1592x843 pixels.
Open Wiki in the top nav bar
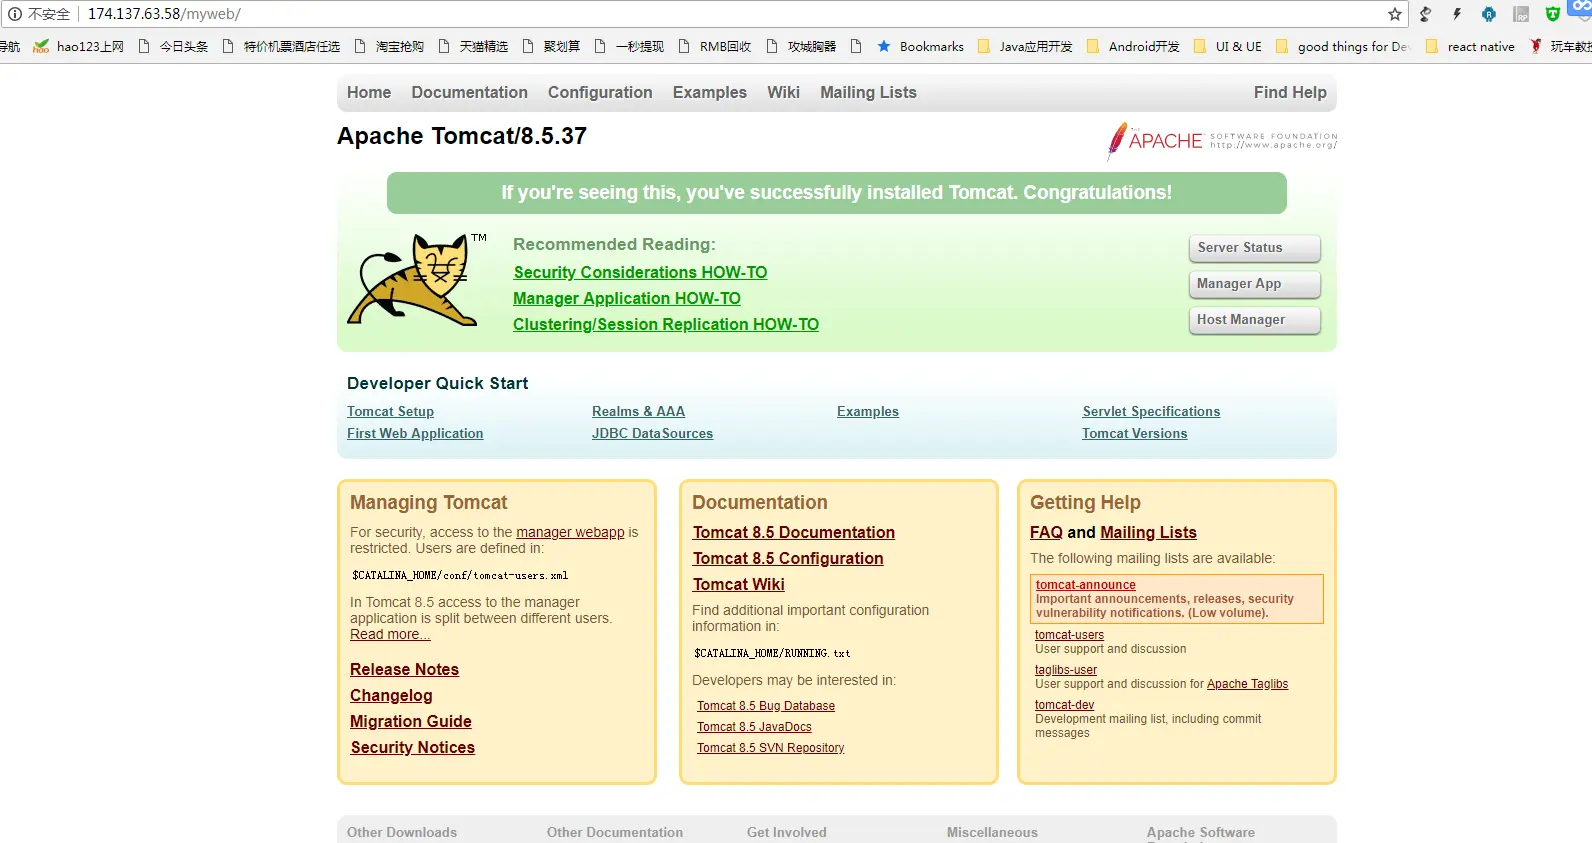[x=783, y=92]
